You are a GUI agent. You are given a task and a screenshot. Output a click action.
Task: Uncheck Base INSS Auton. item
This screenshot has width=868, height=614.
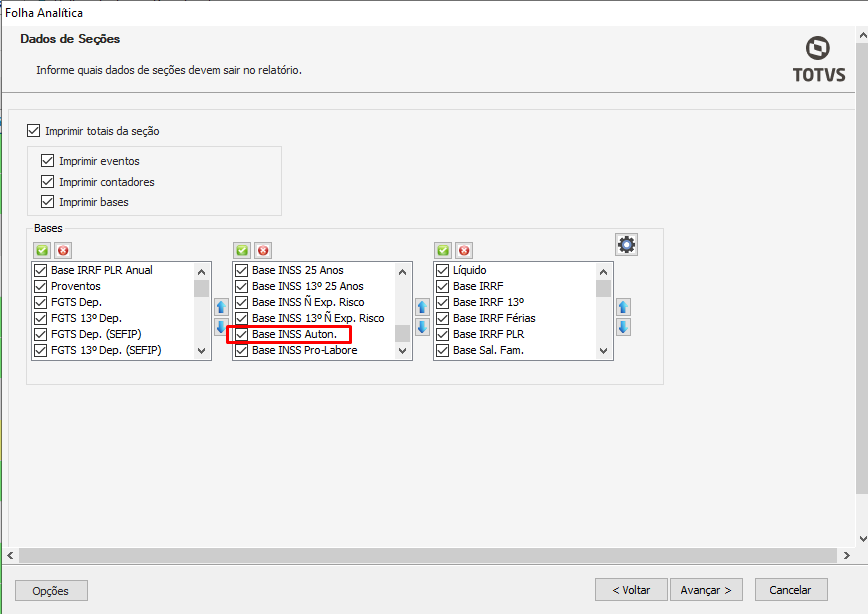tap(241, 334)
